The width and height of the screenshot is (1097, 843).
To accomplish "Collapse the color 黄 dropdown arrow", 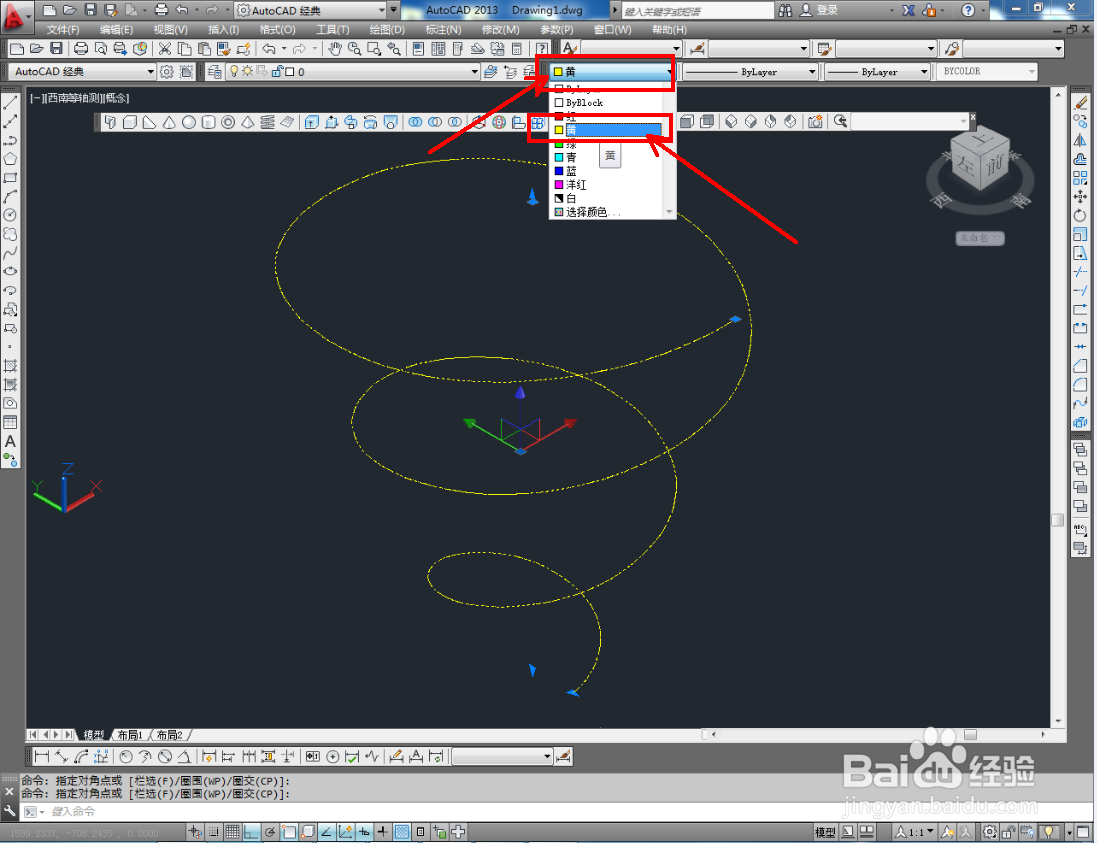I will click(669, 71).
